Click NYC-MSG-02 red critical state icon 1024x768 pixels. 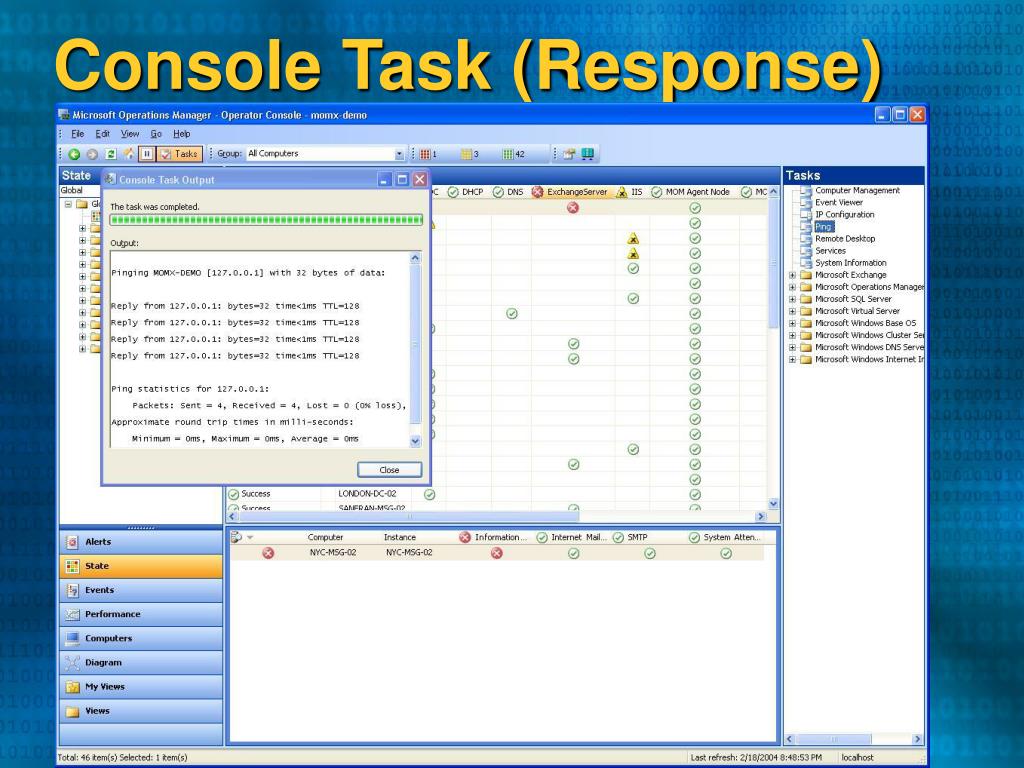click(268, 553)
